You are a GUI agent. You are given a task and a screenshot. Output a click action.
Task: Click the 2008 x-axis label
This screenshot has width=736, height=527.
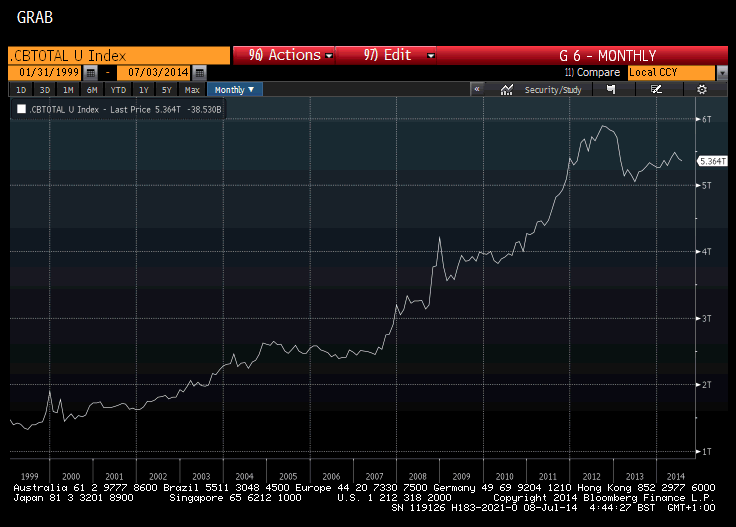pos(418,476)
